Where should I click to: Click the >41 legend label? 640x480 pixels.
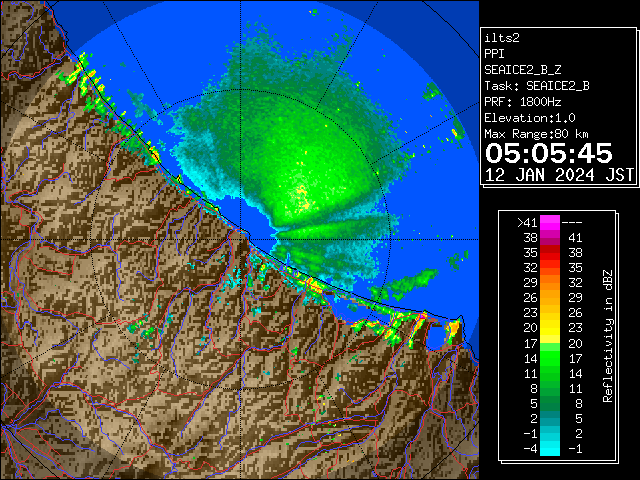tap(527, 223)
